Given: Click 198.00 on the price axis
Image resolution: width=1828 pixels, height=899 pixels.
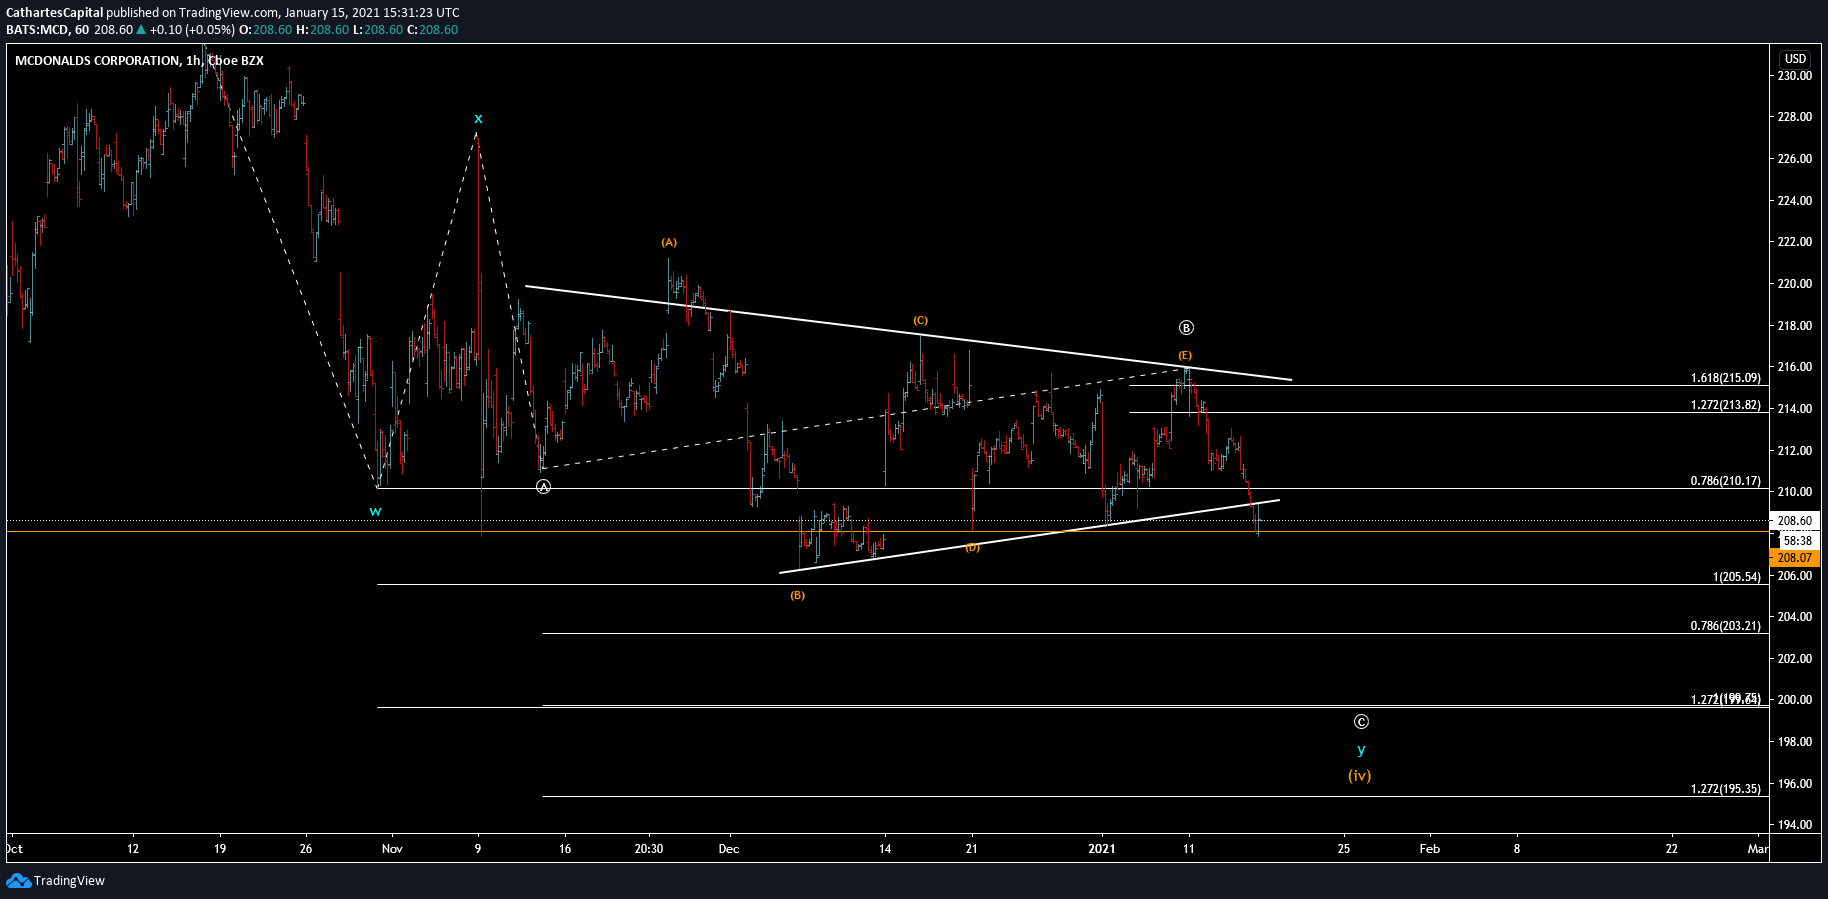Looking at the screenshot, I should [1795, 742].
